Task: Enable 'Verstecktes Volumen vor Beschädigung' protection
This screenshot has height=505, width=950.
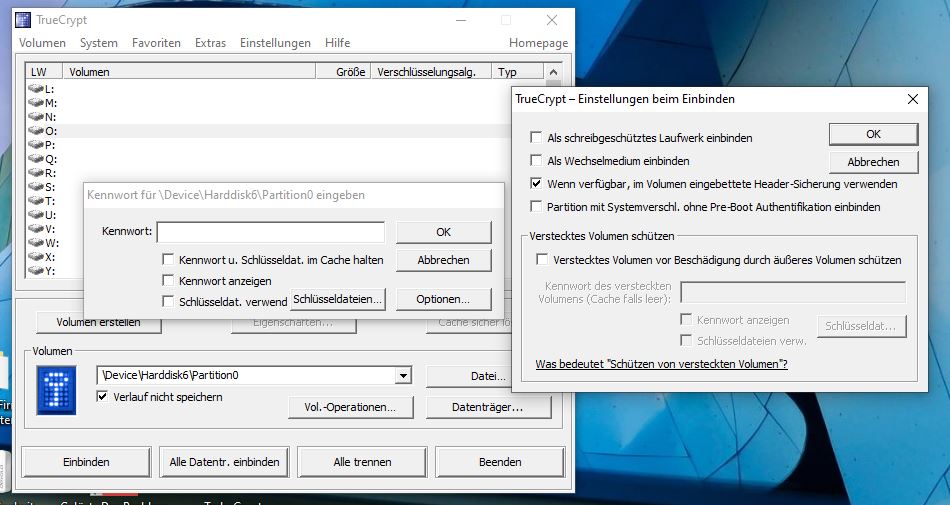Action: coord(542,260)
